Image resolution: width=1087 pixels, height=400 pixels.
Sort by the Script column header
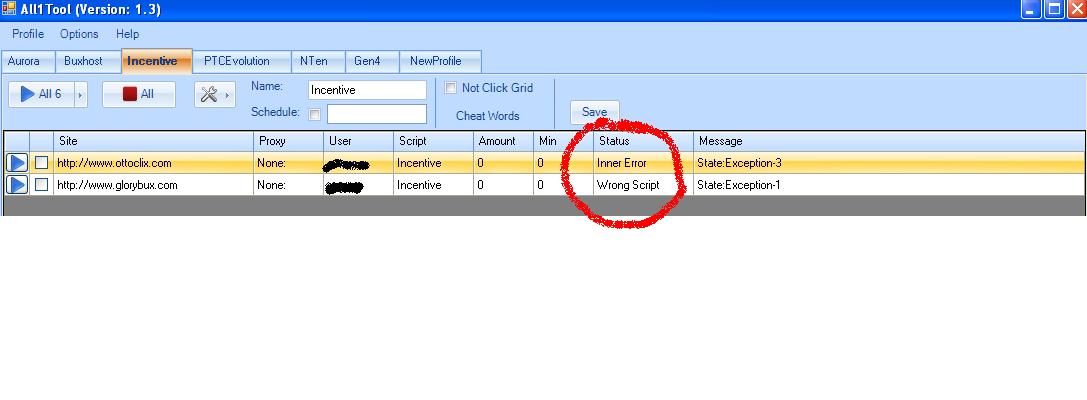(433, 141)
